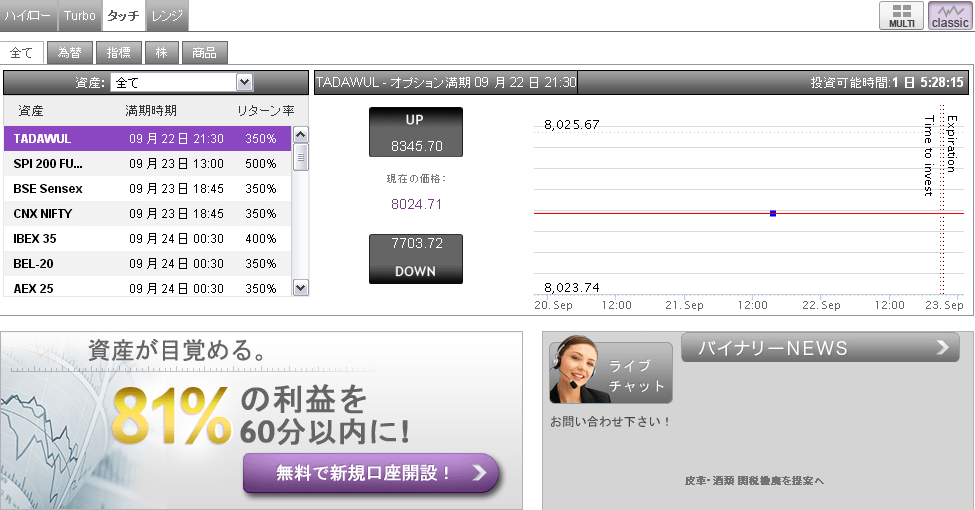Open the レンジ tab

coord(167,16)
